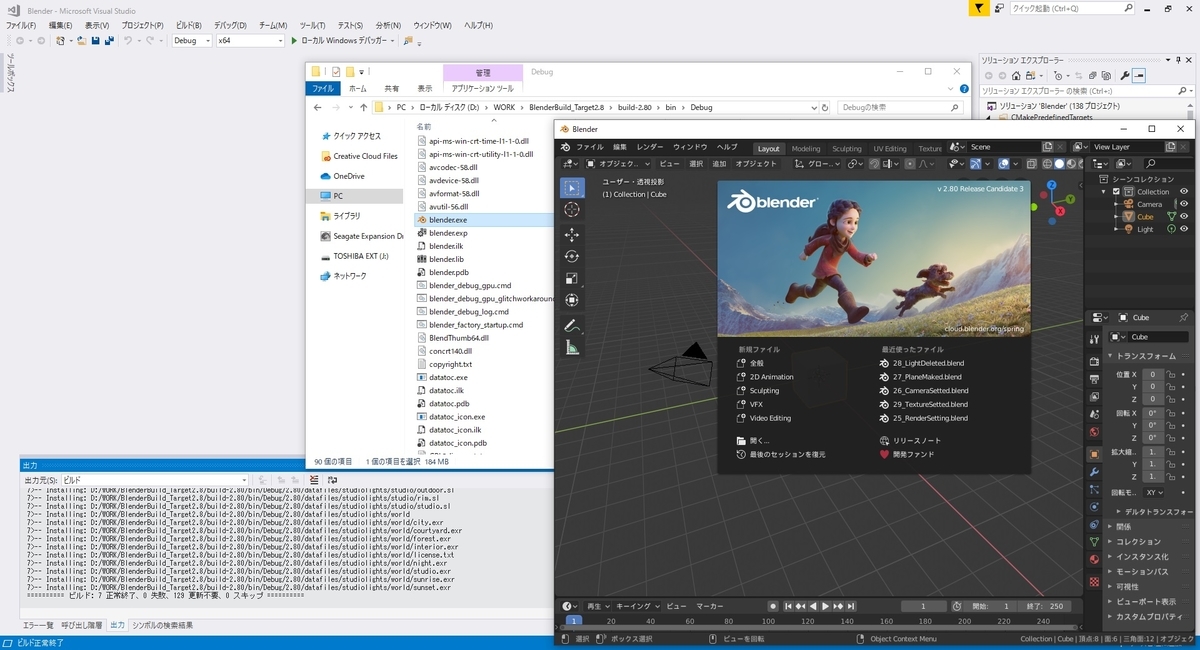This screenshot has width=1200, height=650.
Task: Select the Annotate tool in Blender
Action: pyautogui.click(x=572, y=326)
